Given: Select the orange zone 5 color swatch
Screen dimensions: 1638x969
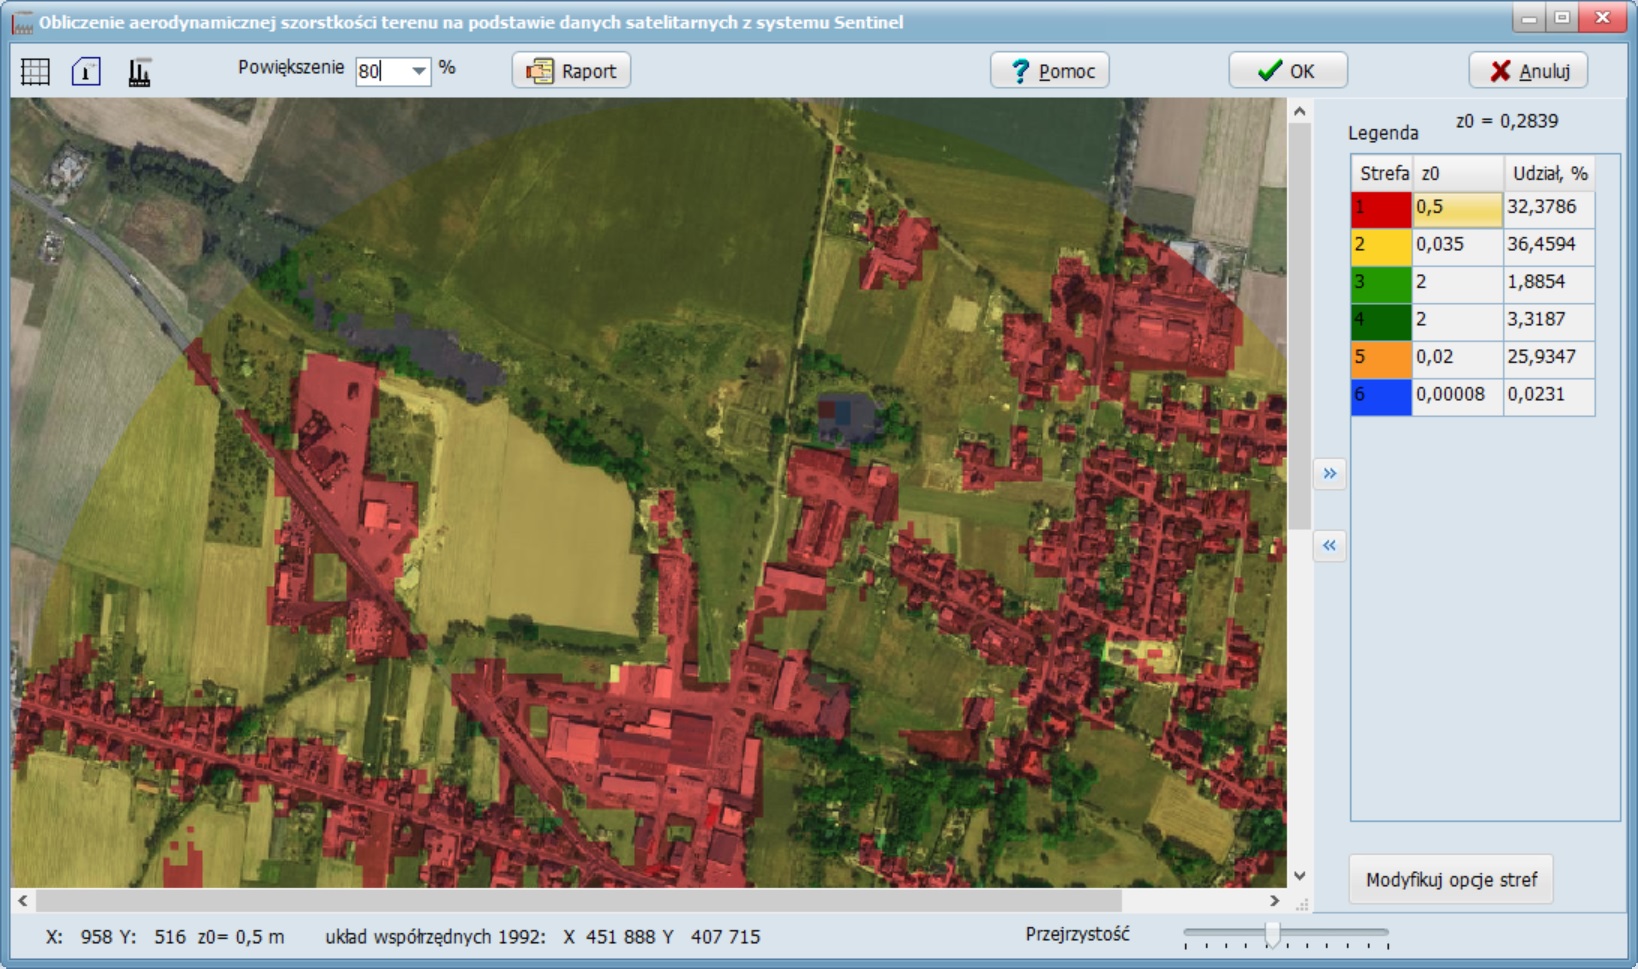Looking at the screenshot, I should 1381,358.
